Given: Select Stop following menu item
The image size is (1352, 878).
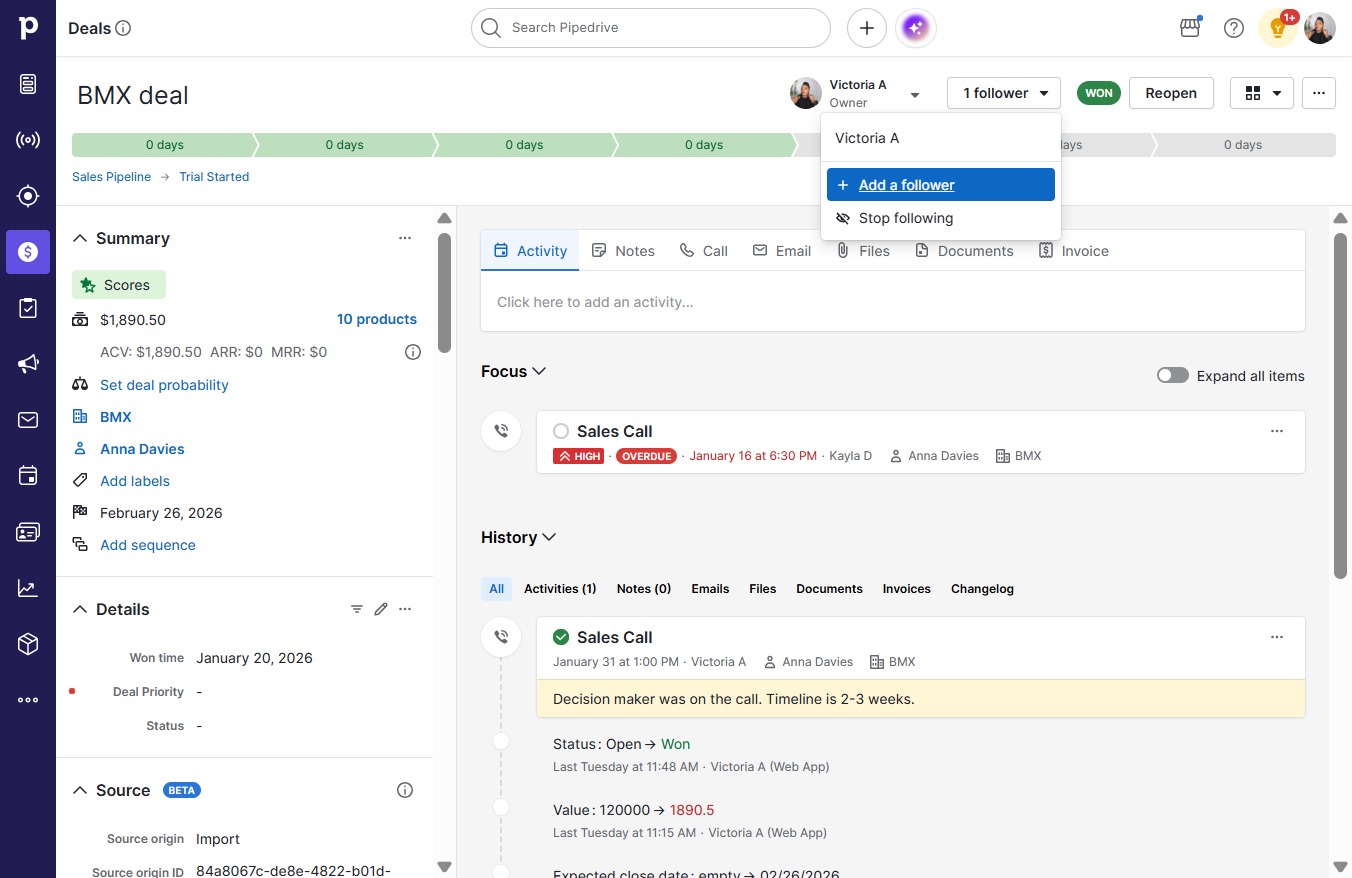Looking at the screenshot, I should [941, 218].
